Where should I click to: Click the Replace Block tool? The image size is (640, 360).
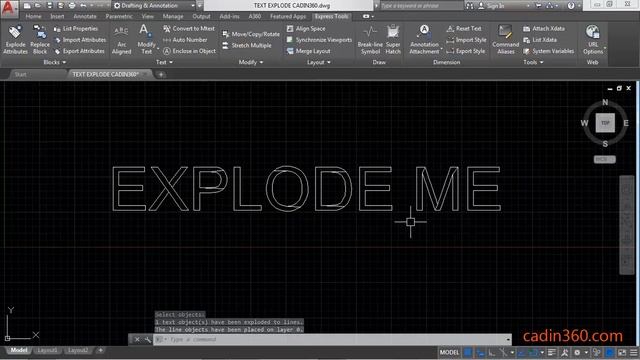pos(40,40)
